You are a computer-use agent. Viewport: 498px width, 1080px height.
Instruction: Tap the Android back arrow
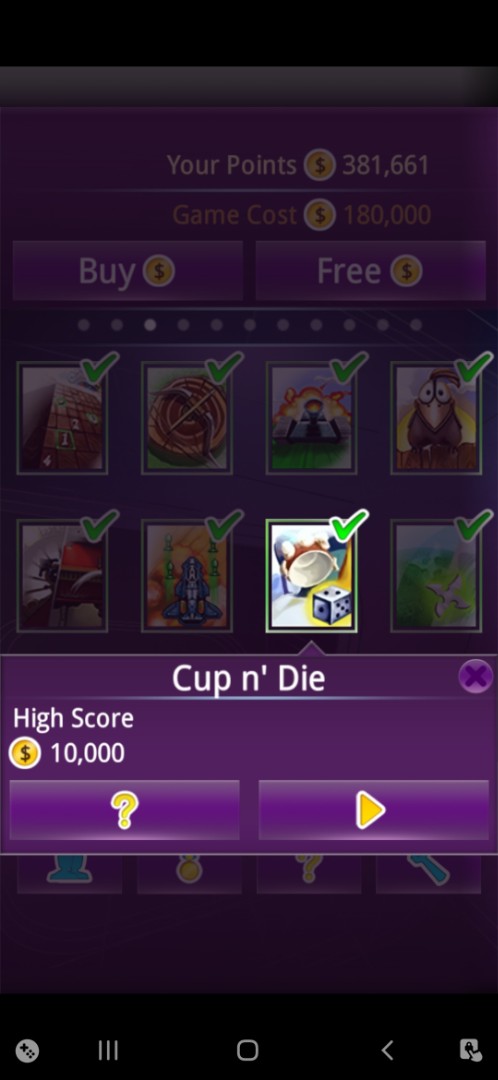[388, 1050]
